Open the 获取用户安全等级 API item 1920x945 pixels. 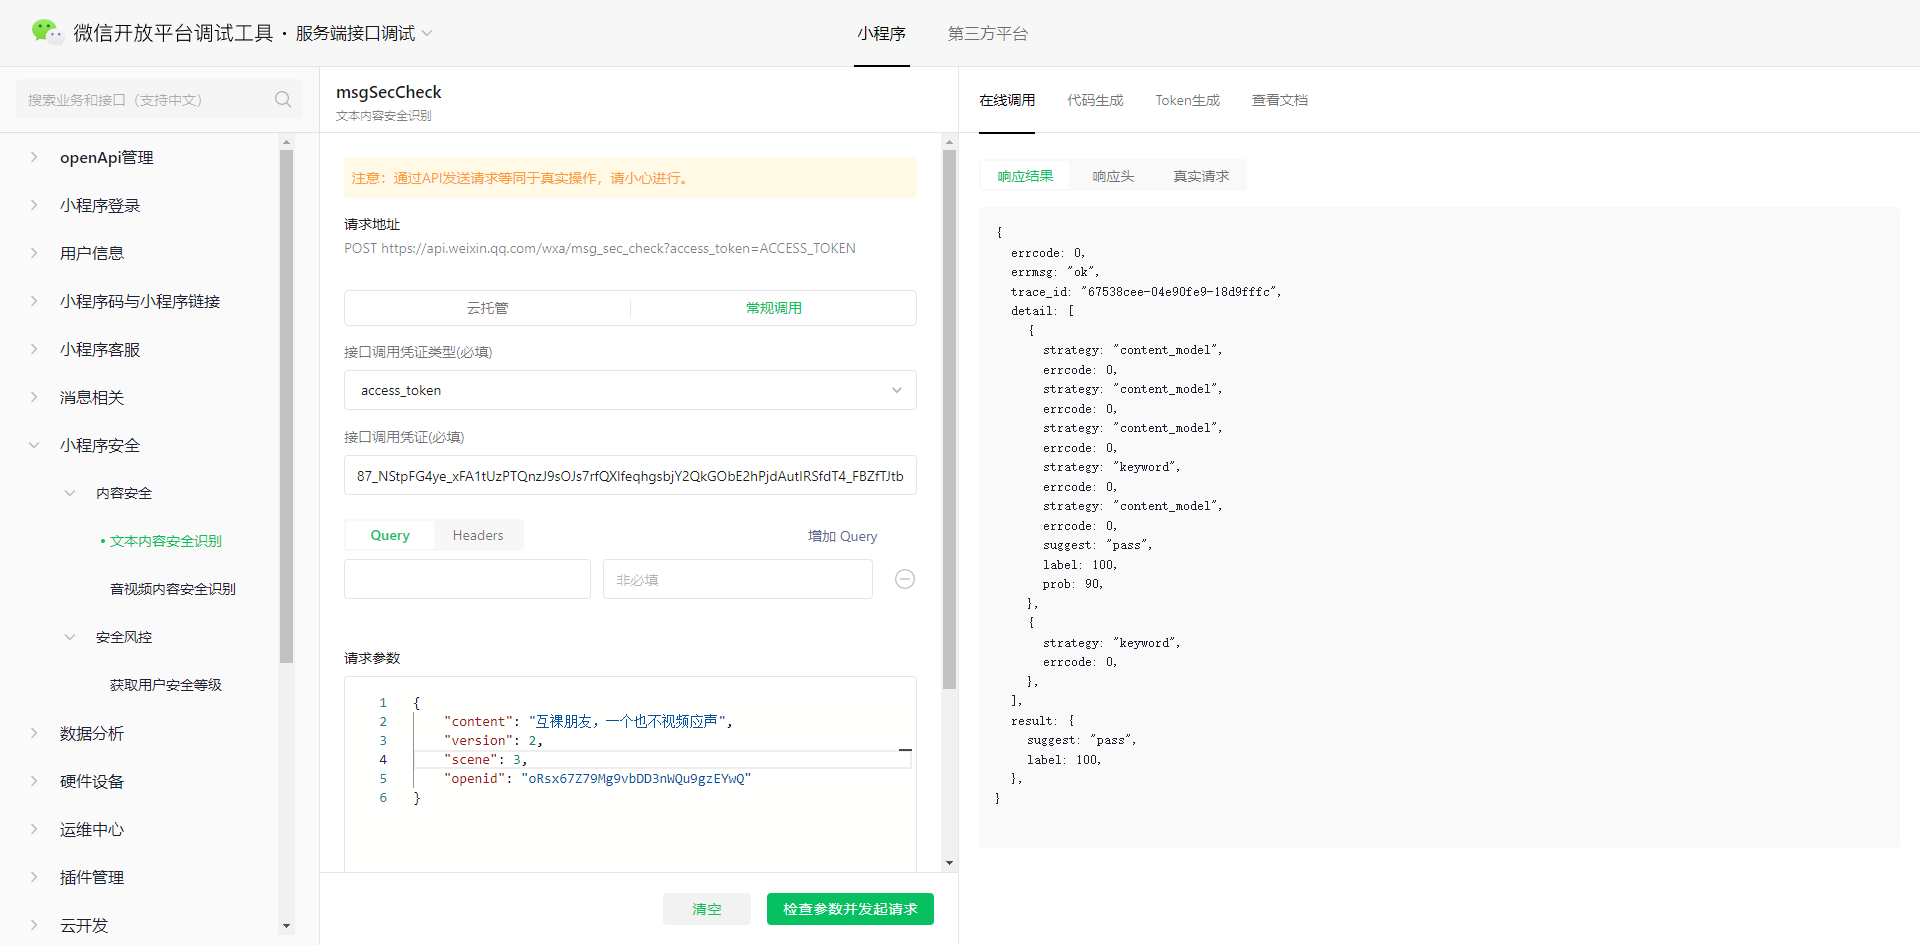166,685
